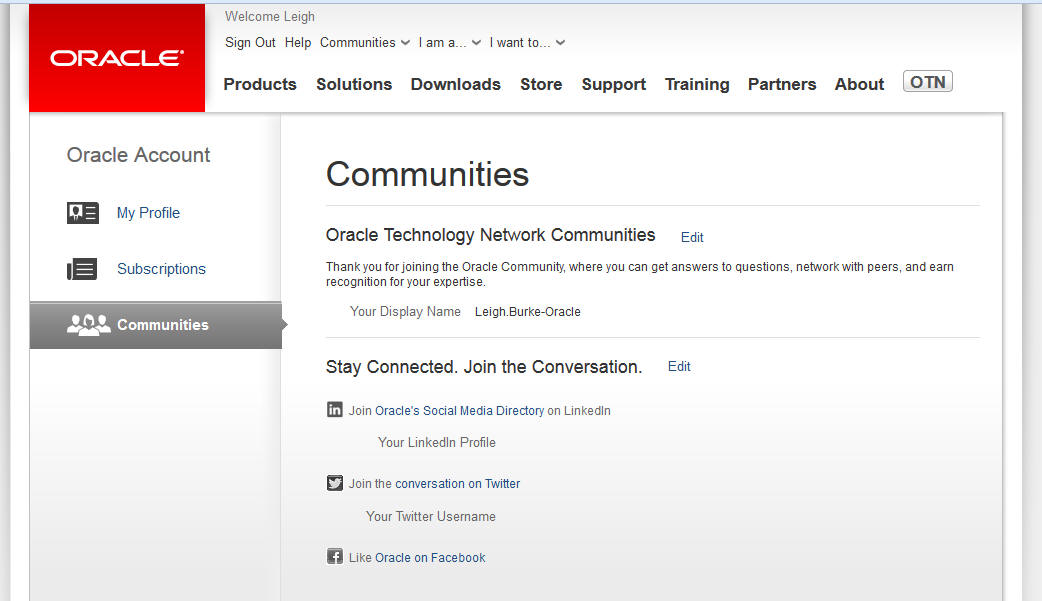Image resolution: width=1042 pixels, height=601 pixels.
Task: Sign out of the Oracle account
Action: pos(250,43)
